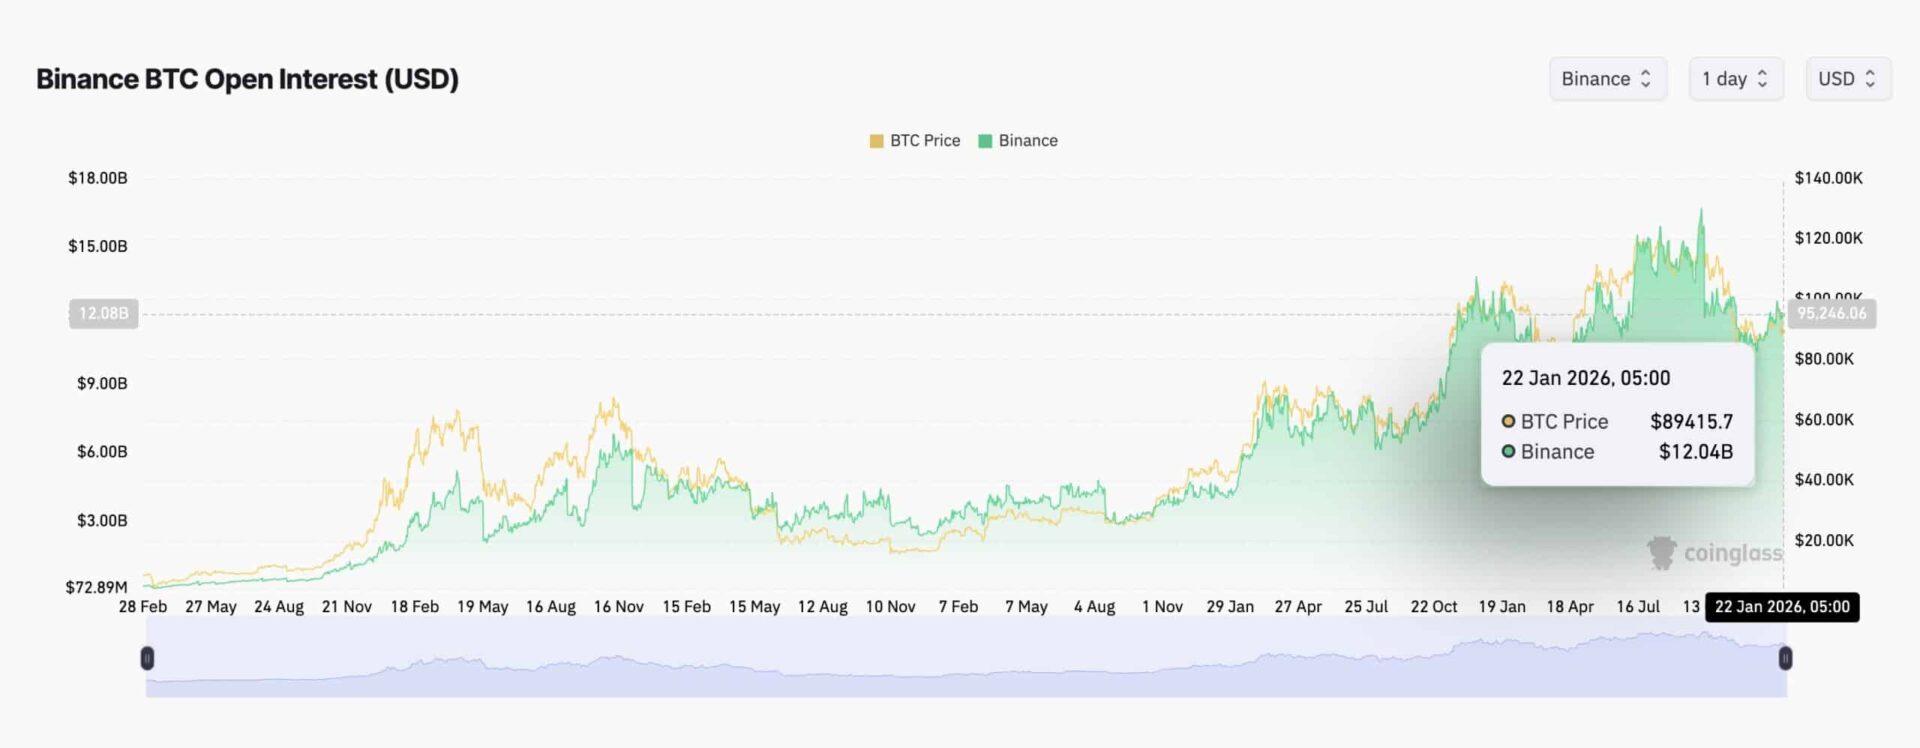1920x748 pixels.
Task: Click the 95,246.06 right axis price label
Action: point(1831,314)
